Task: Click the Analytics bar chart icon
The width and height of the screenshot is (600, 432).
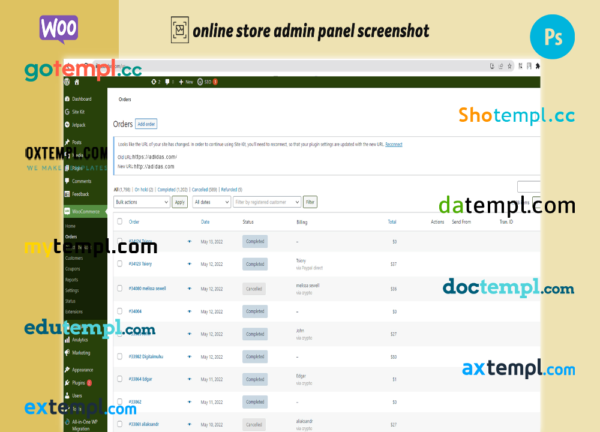Action: 67,339
